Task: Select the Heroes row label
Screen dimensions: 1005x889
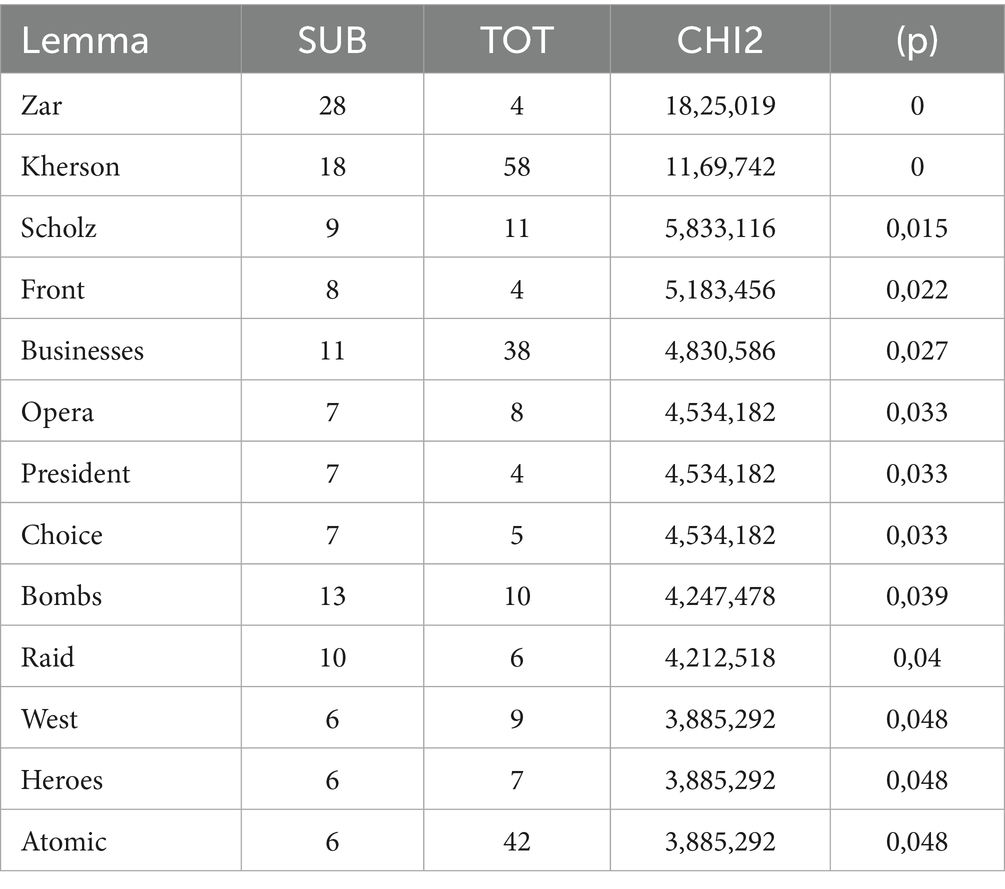Action: (x=62, y=780)
